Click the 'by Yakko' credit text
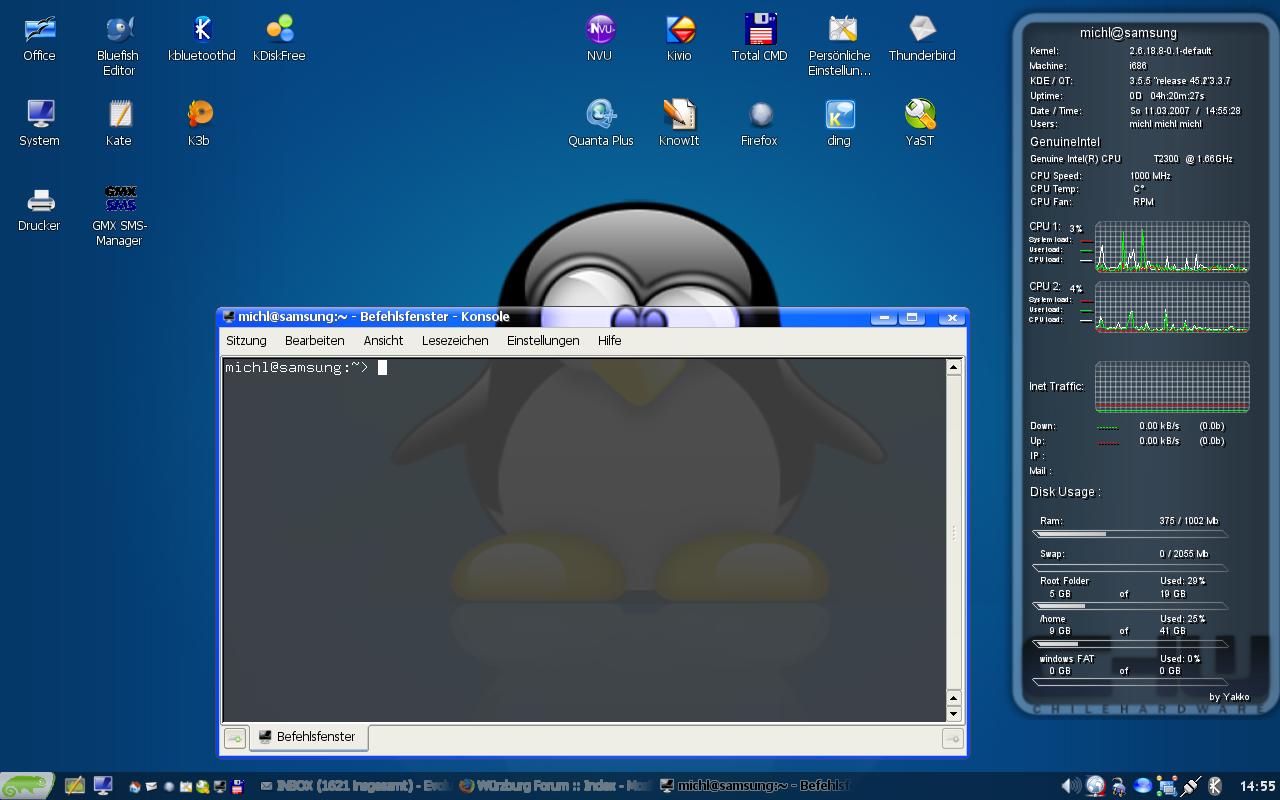 (1229, 697)
